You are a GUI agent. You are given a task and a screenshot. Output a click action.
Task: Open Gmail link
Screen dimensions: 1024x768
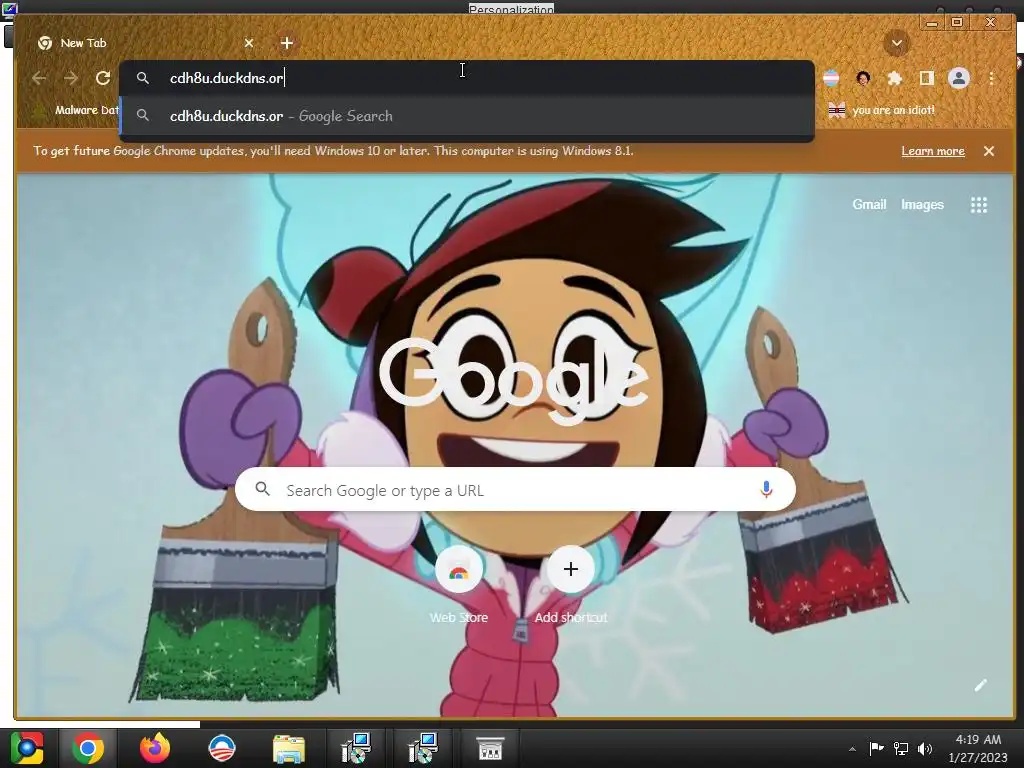(869, 204)
